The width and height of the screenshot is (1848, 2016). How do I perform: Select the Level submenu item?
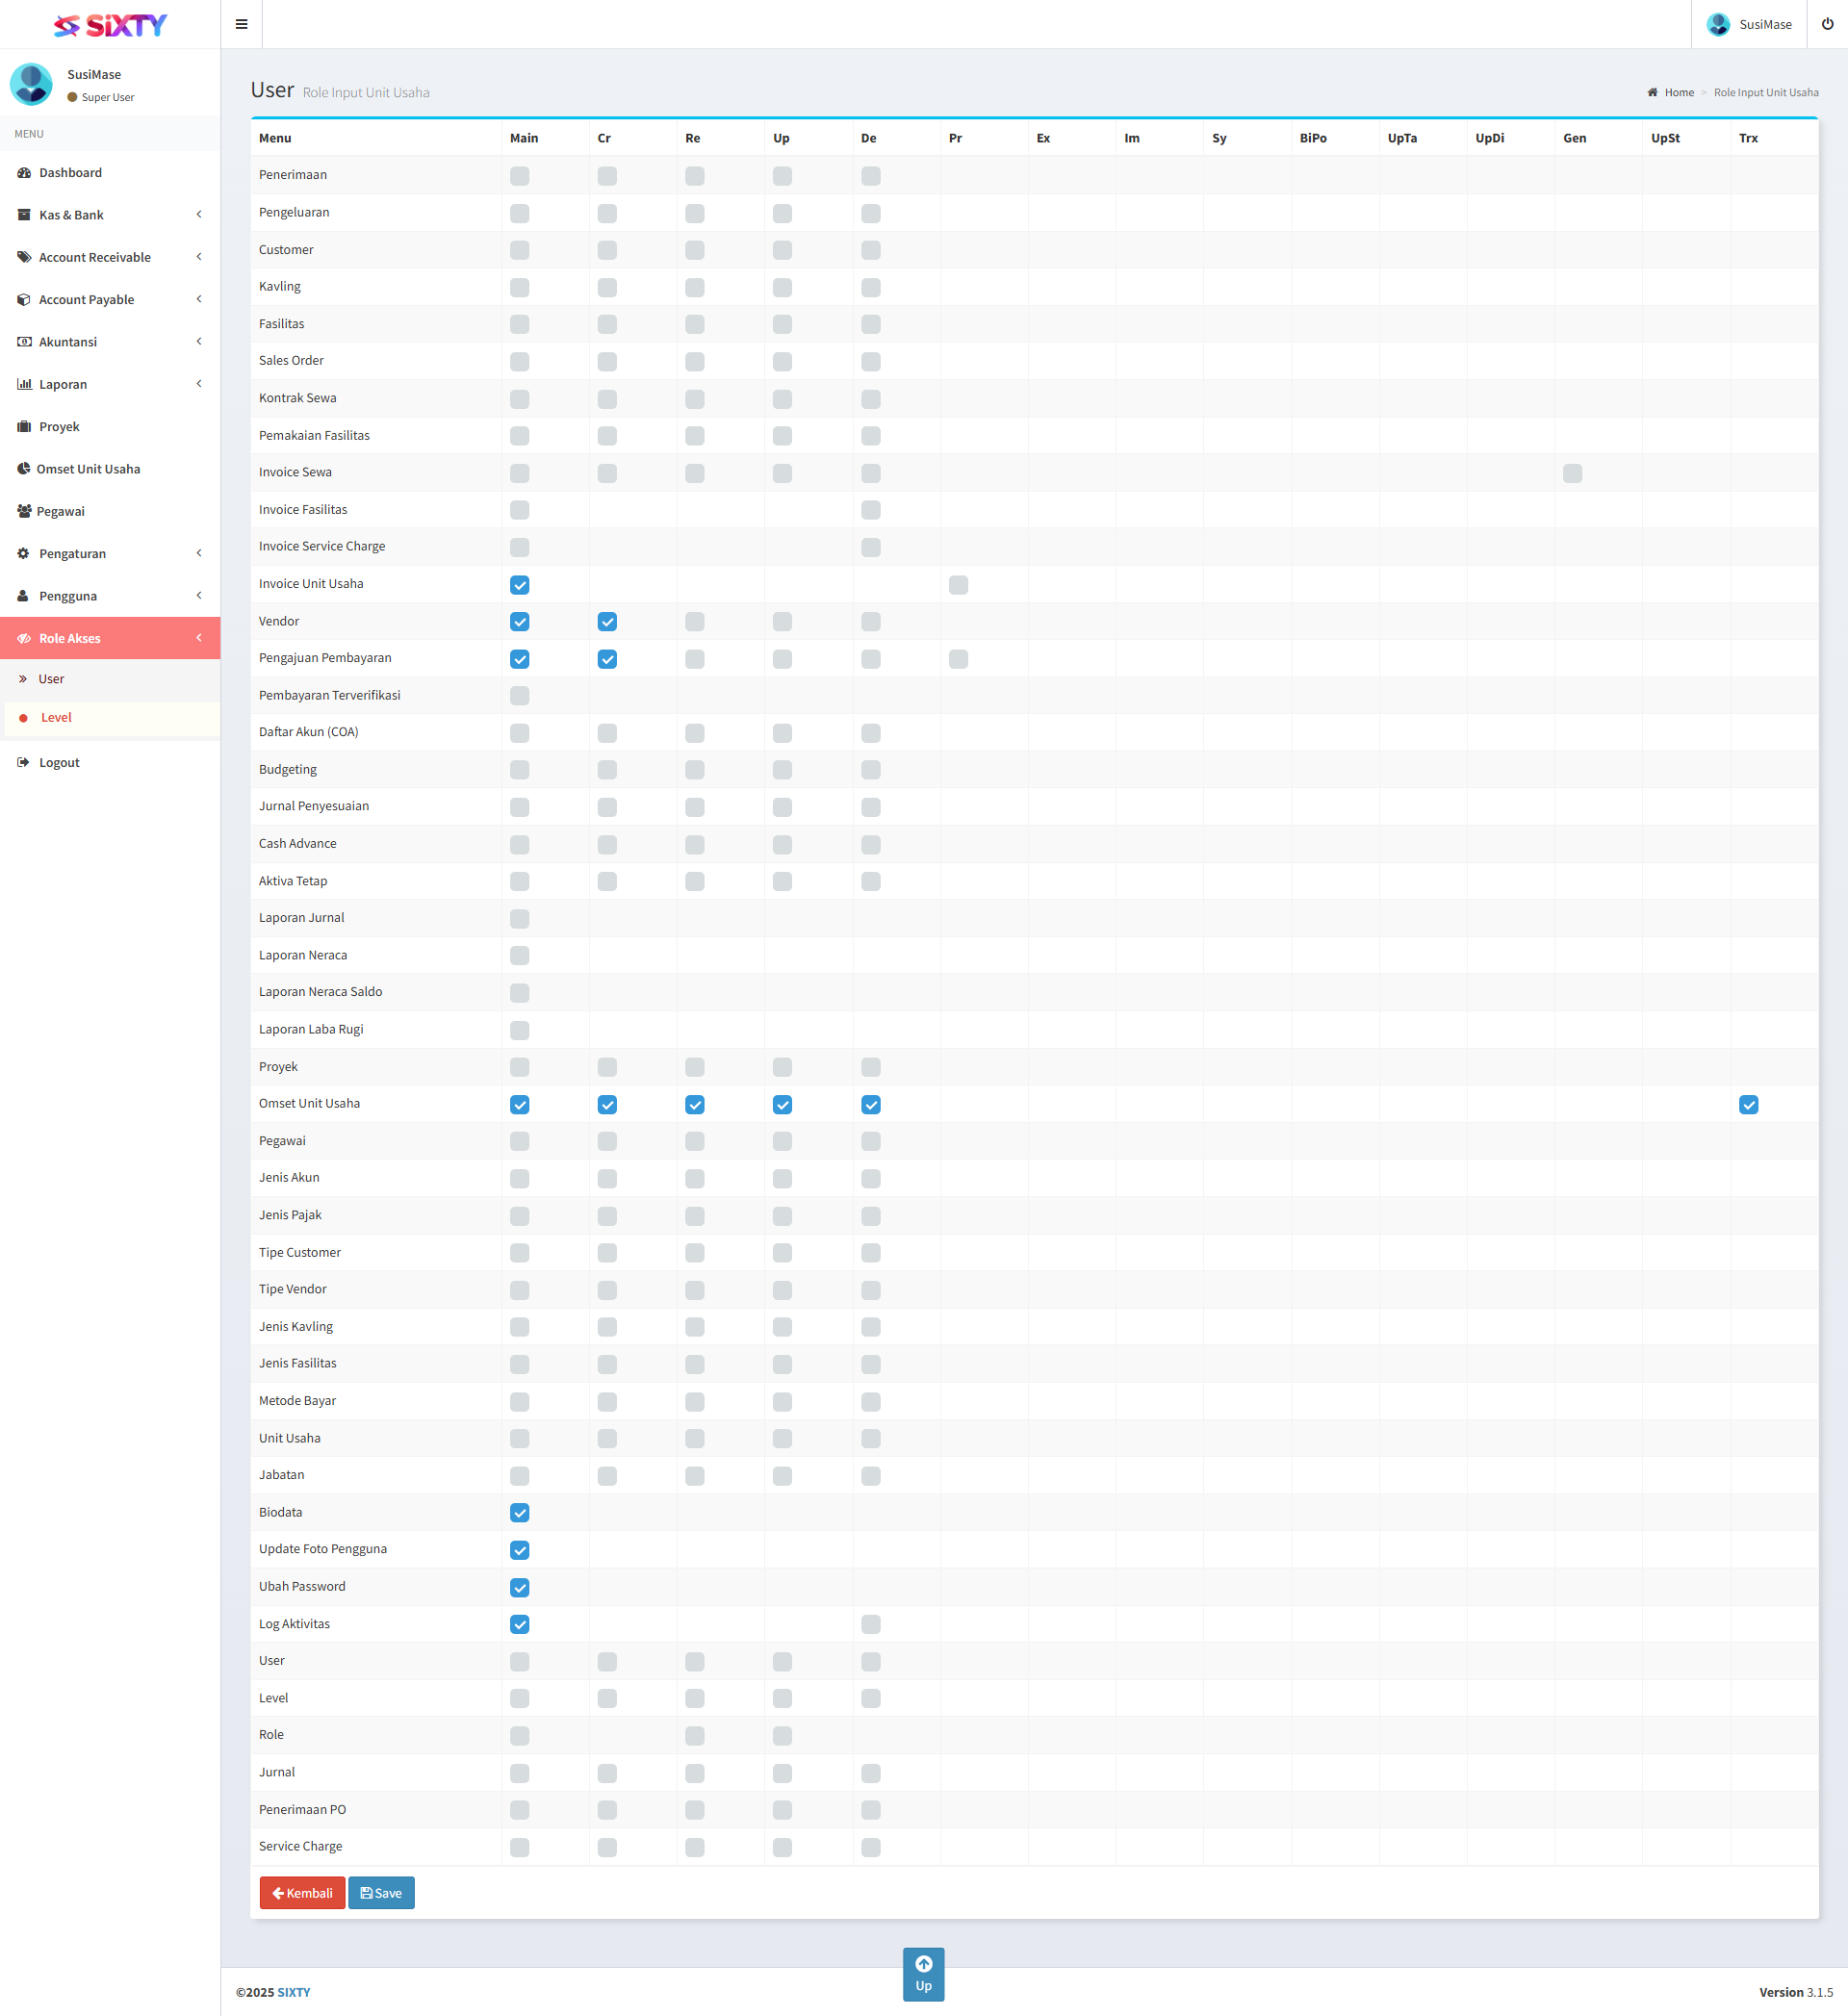click(x=56, y=718)
